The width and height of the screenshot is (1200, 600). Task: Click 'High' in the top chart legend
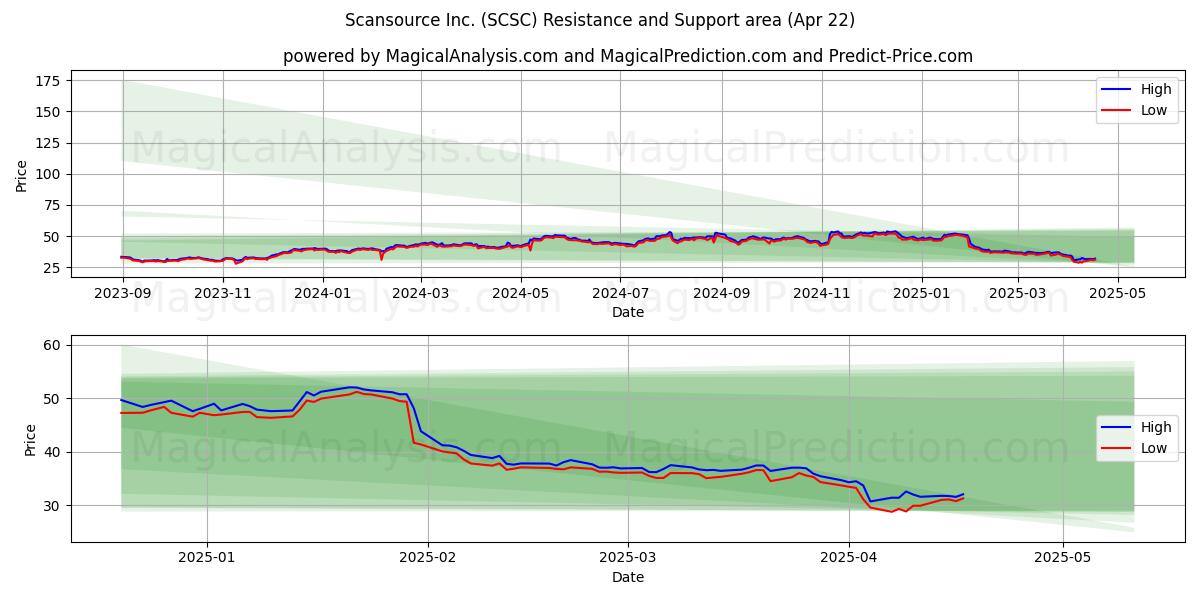click(x=1156, y=89)
